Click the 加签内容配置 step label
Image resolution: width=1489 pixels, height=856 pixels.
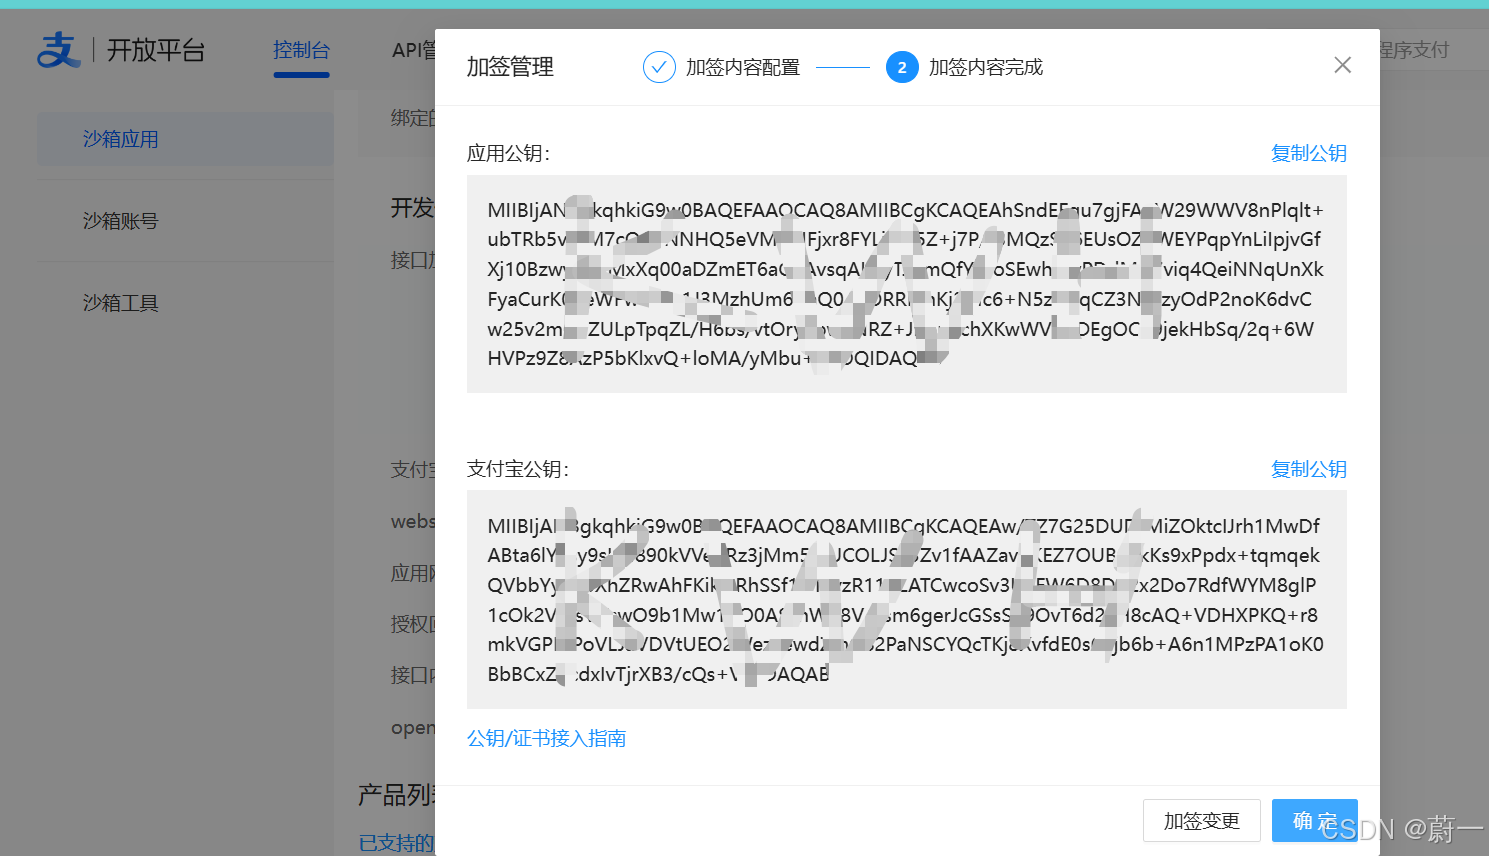743,67
